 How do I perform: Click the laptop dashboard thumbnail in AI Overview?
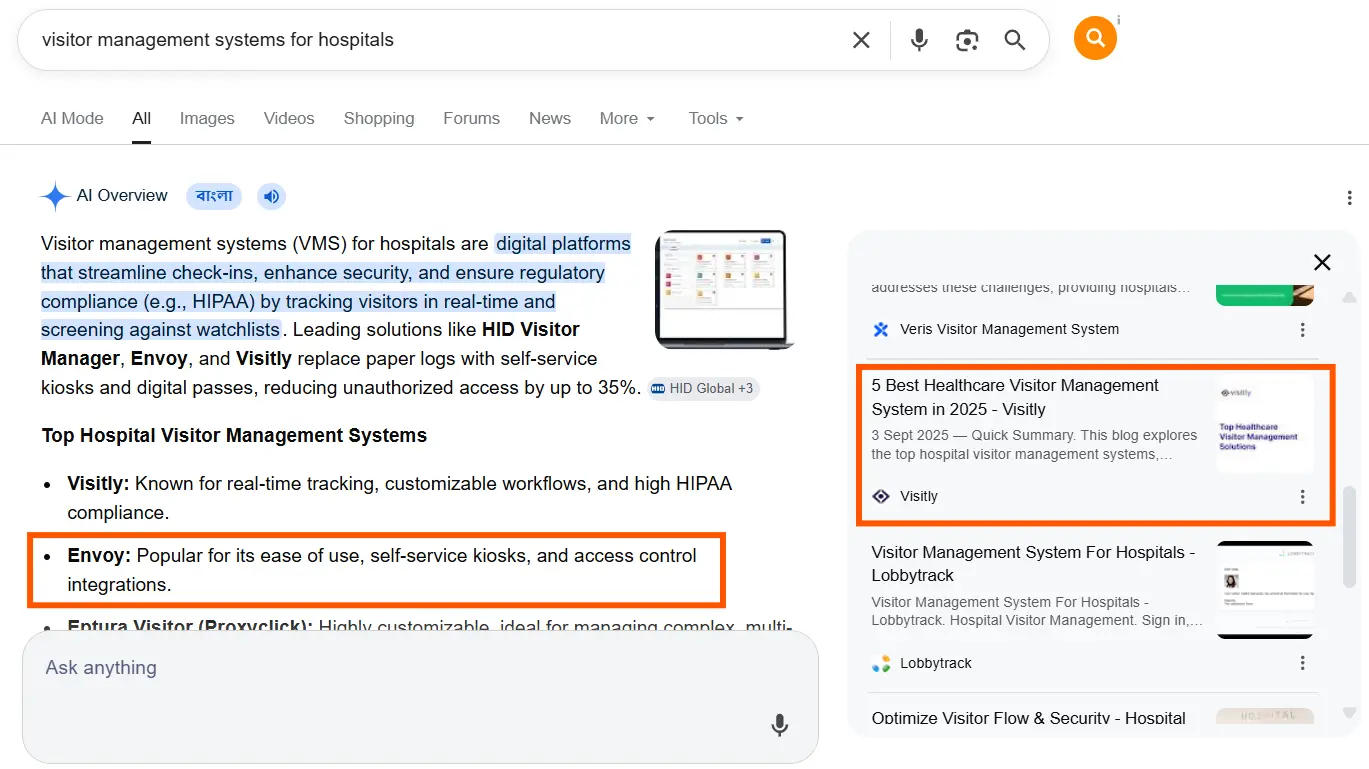pos(725,290)
